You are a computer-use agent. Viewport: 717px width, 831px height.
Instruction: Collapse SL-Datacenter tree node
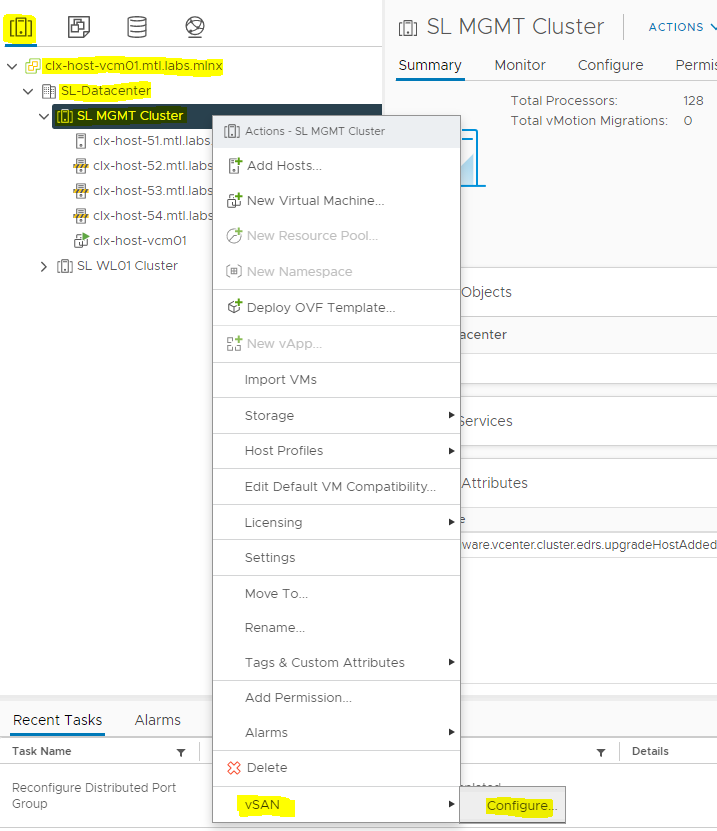(x=28, y=91)
